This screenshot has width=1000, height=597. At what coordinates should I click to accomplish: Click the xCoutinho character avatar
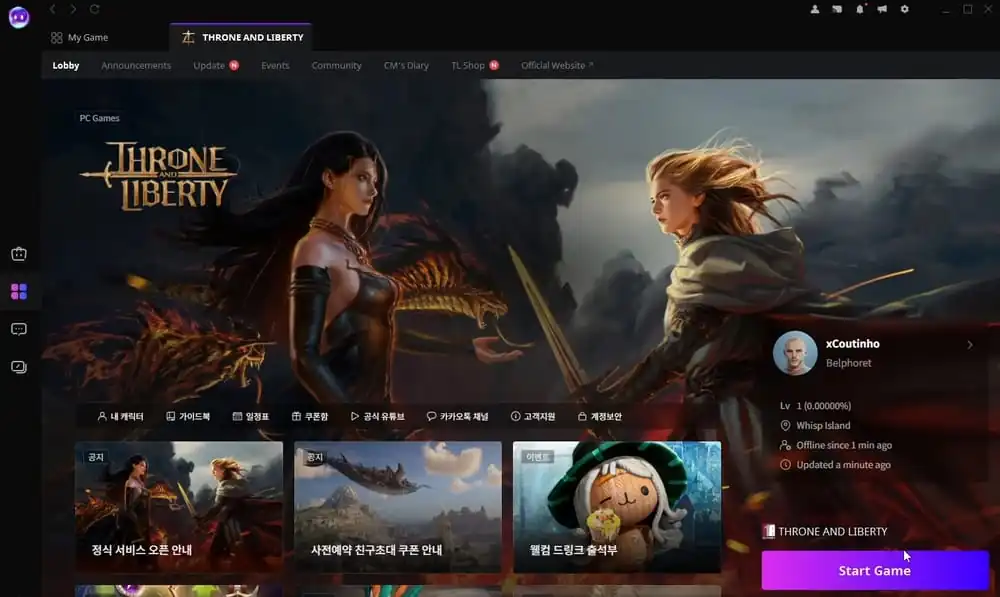(795, 353)
